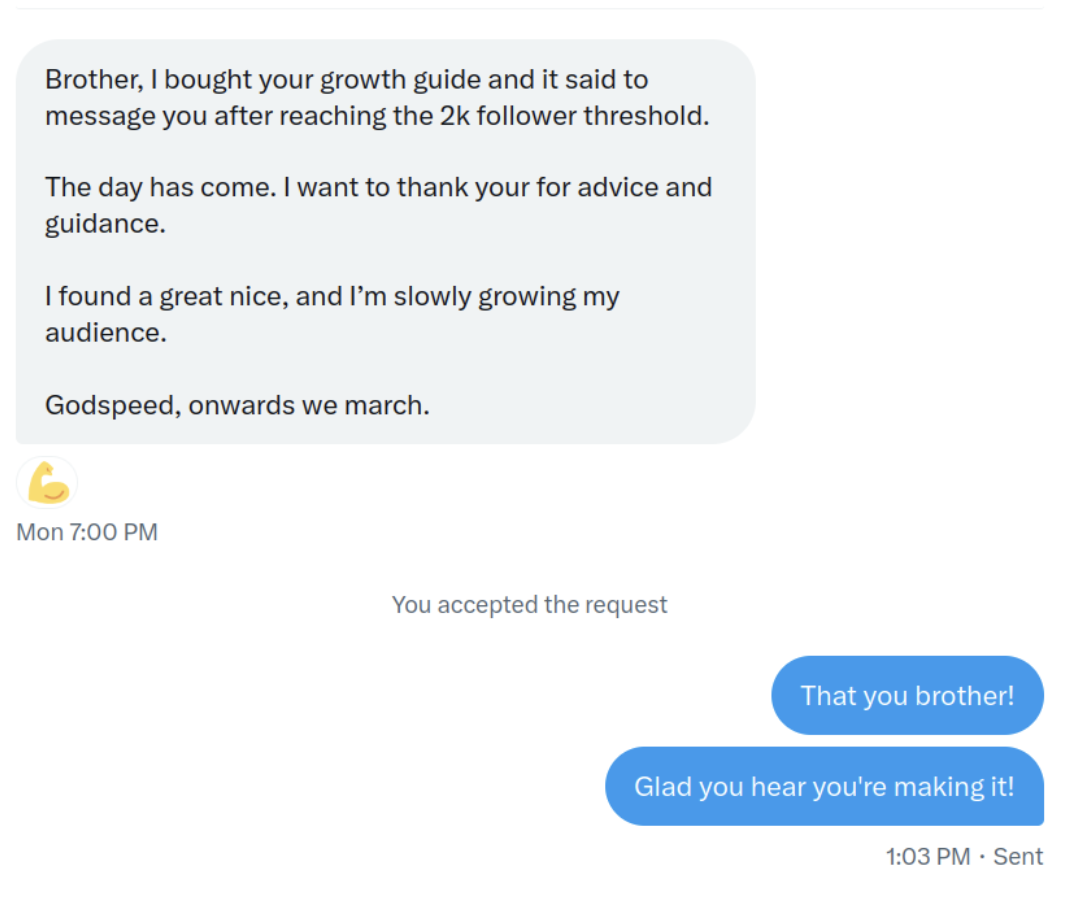
Task: Click the "1:03 PM" sent time
Action: (927, 857)
